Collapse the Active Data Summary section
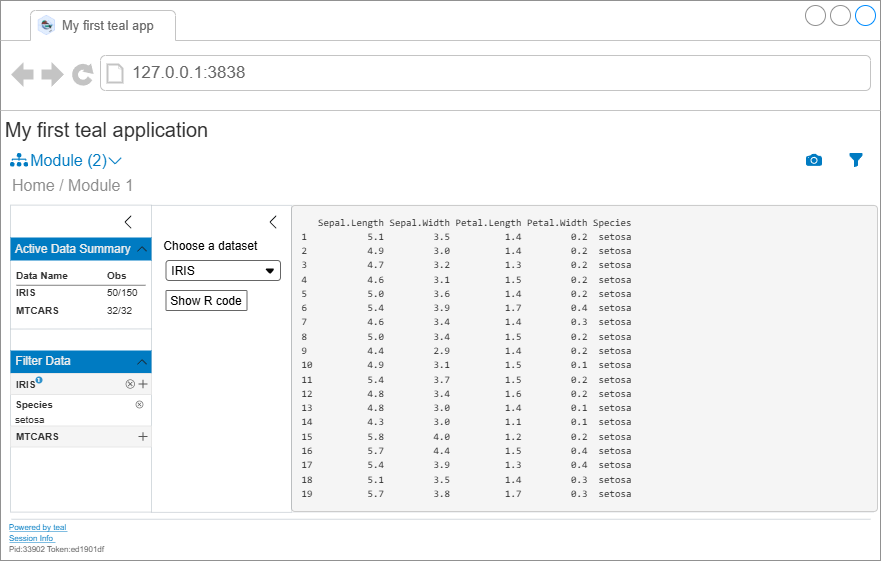This screenshot has height=562, width=882. (x=142, y=249)
